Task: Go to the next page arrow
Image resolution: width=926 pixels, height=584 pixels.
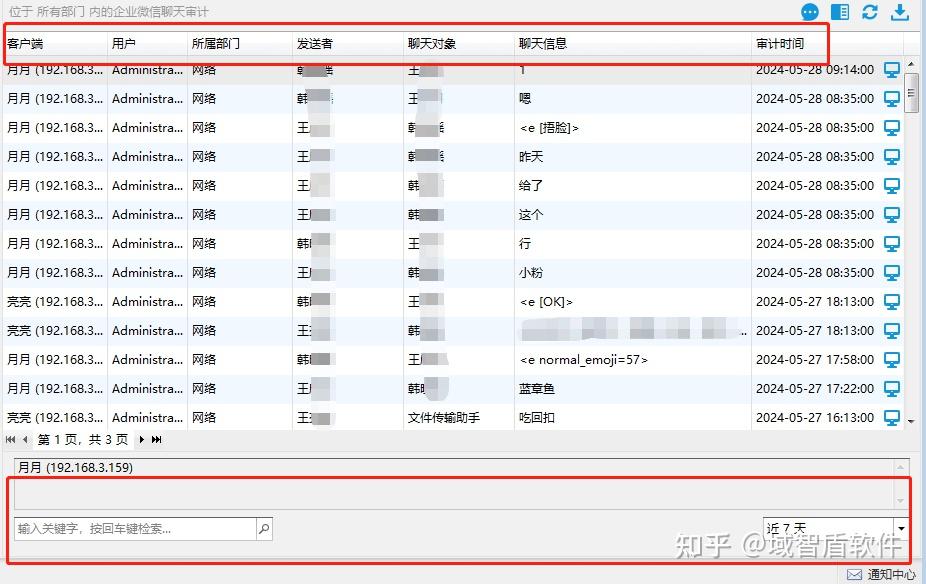Action: (x=142, y=439)
